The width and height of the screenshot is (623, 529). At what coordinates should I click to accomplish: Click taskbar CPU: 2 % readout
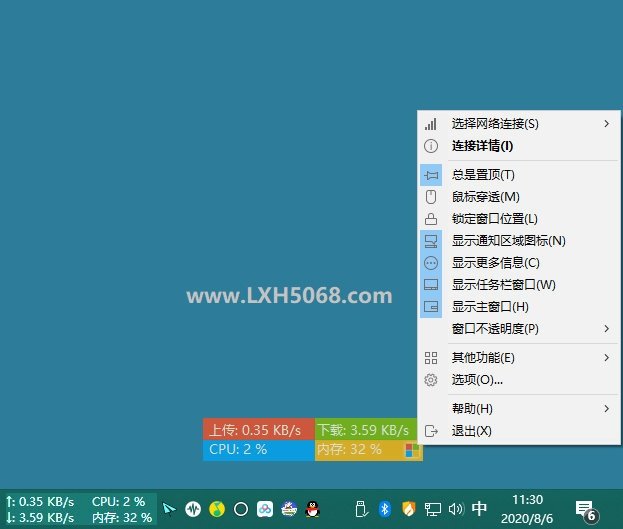click(x=118, y=502)
